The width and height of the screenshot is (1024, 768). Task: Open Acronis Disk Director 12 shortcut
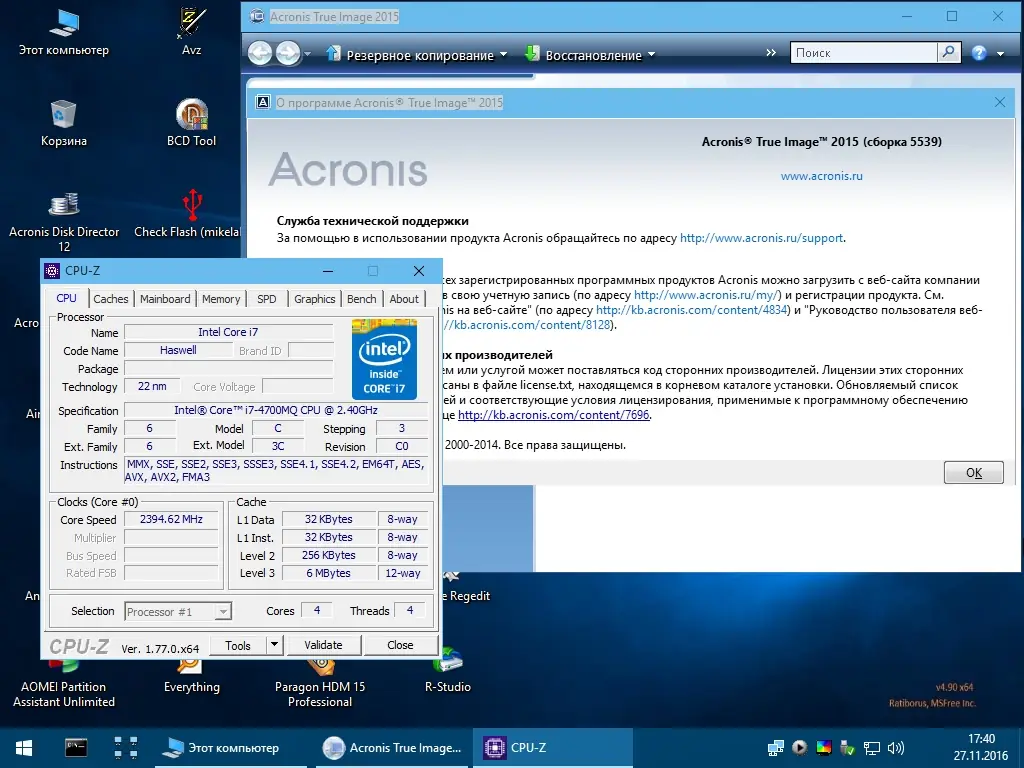tap(63, 221)
